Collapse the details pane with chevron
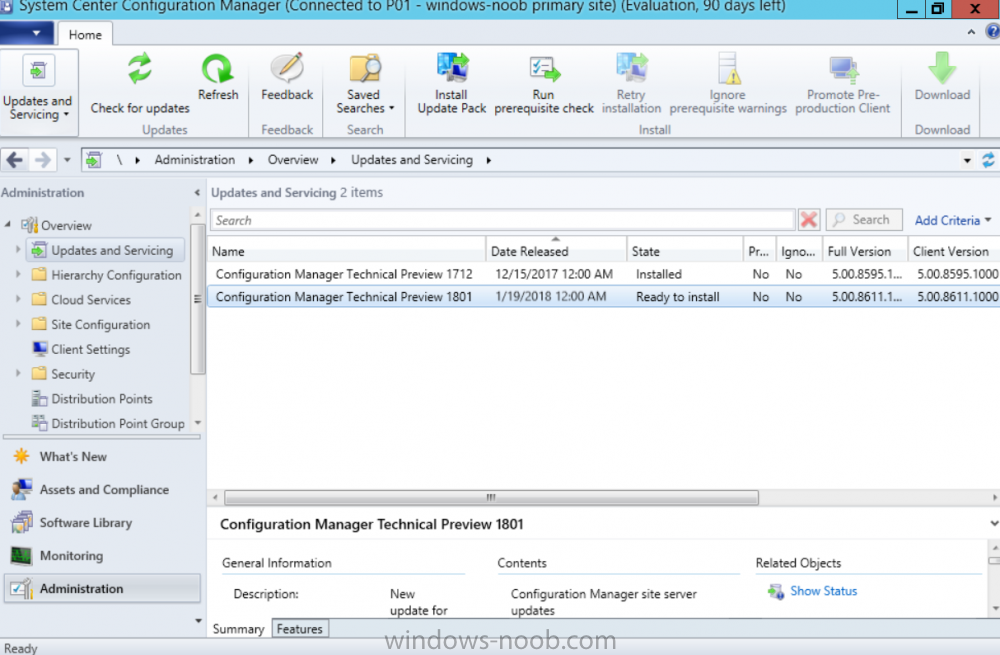The height and width of the screenshot is (655, 1000). tap(994, 524)
